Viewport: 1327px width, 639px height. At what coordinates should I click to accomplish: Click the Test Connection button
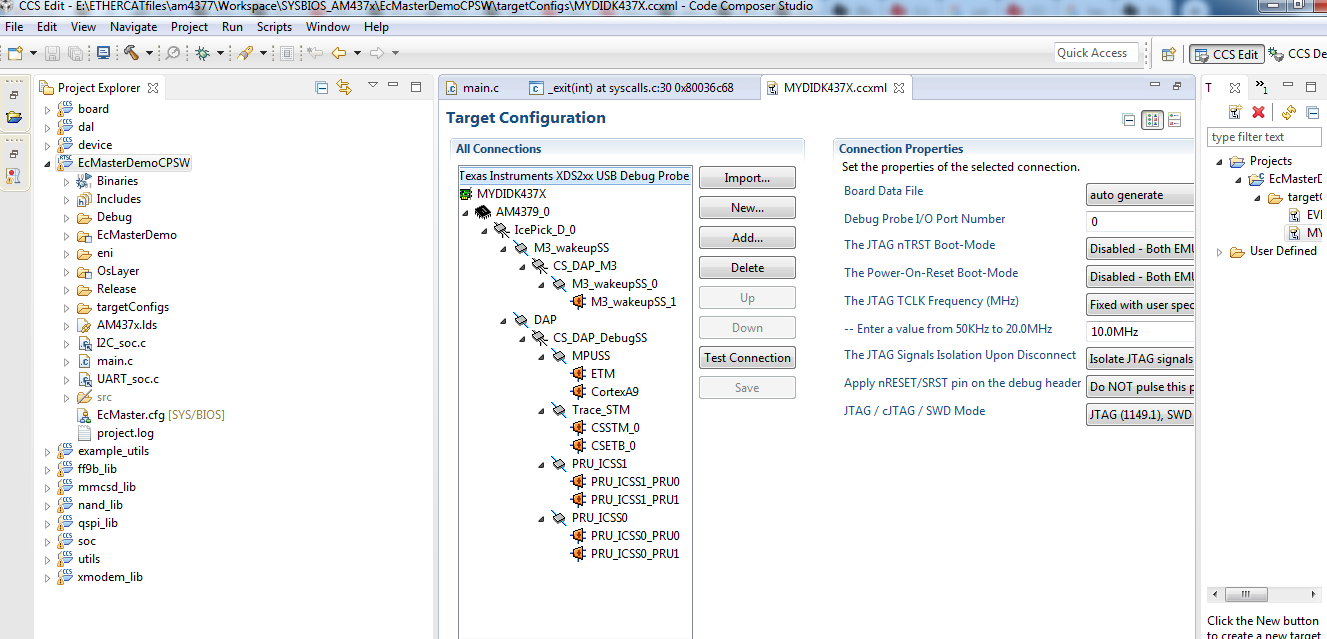pos(747,358)
